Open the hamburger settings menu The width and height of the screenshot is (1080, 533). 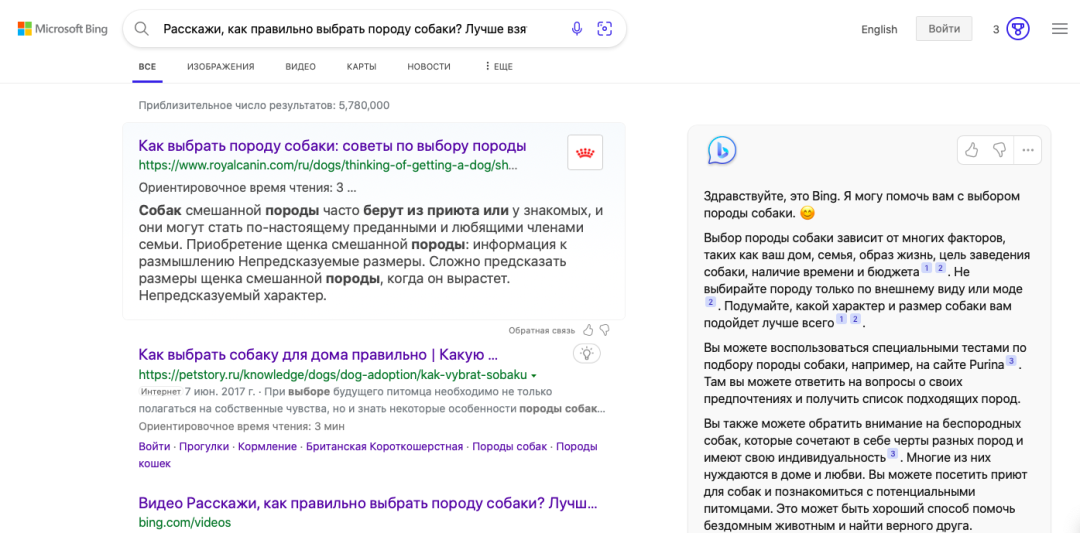[x=1059, y=29]
